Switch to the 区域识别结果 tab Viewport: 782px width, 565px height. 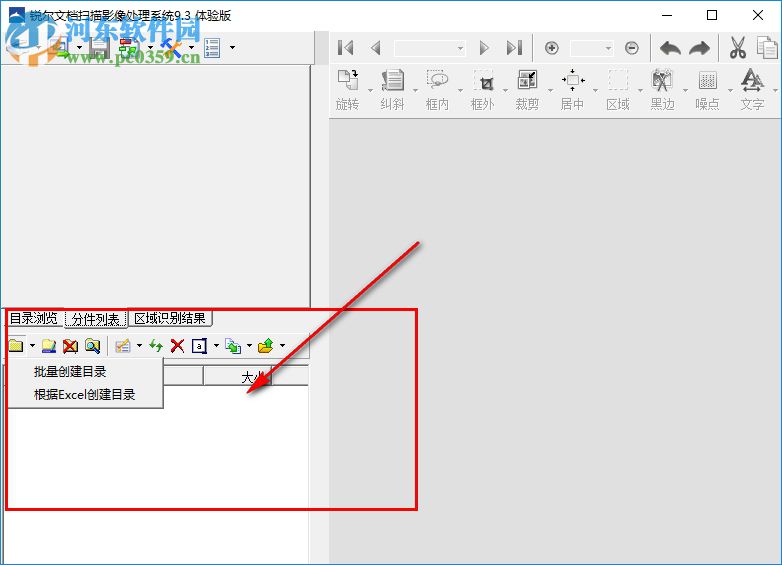pos(170,318)
